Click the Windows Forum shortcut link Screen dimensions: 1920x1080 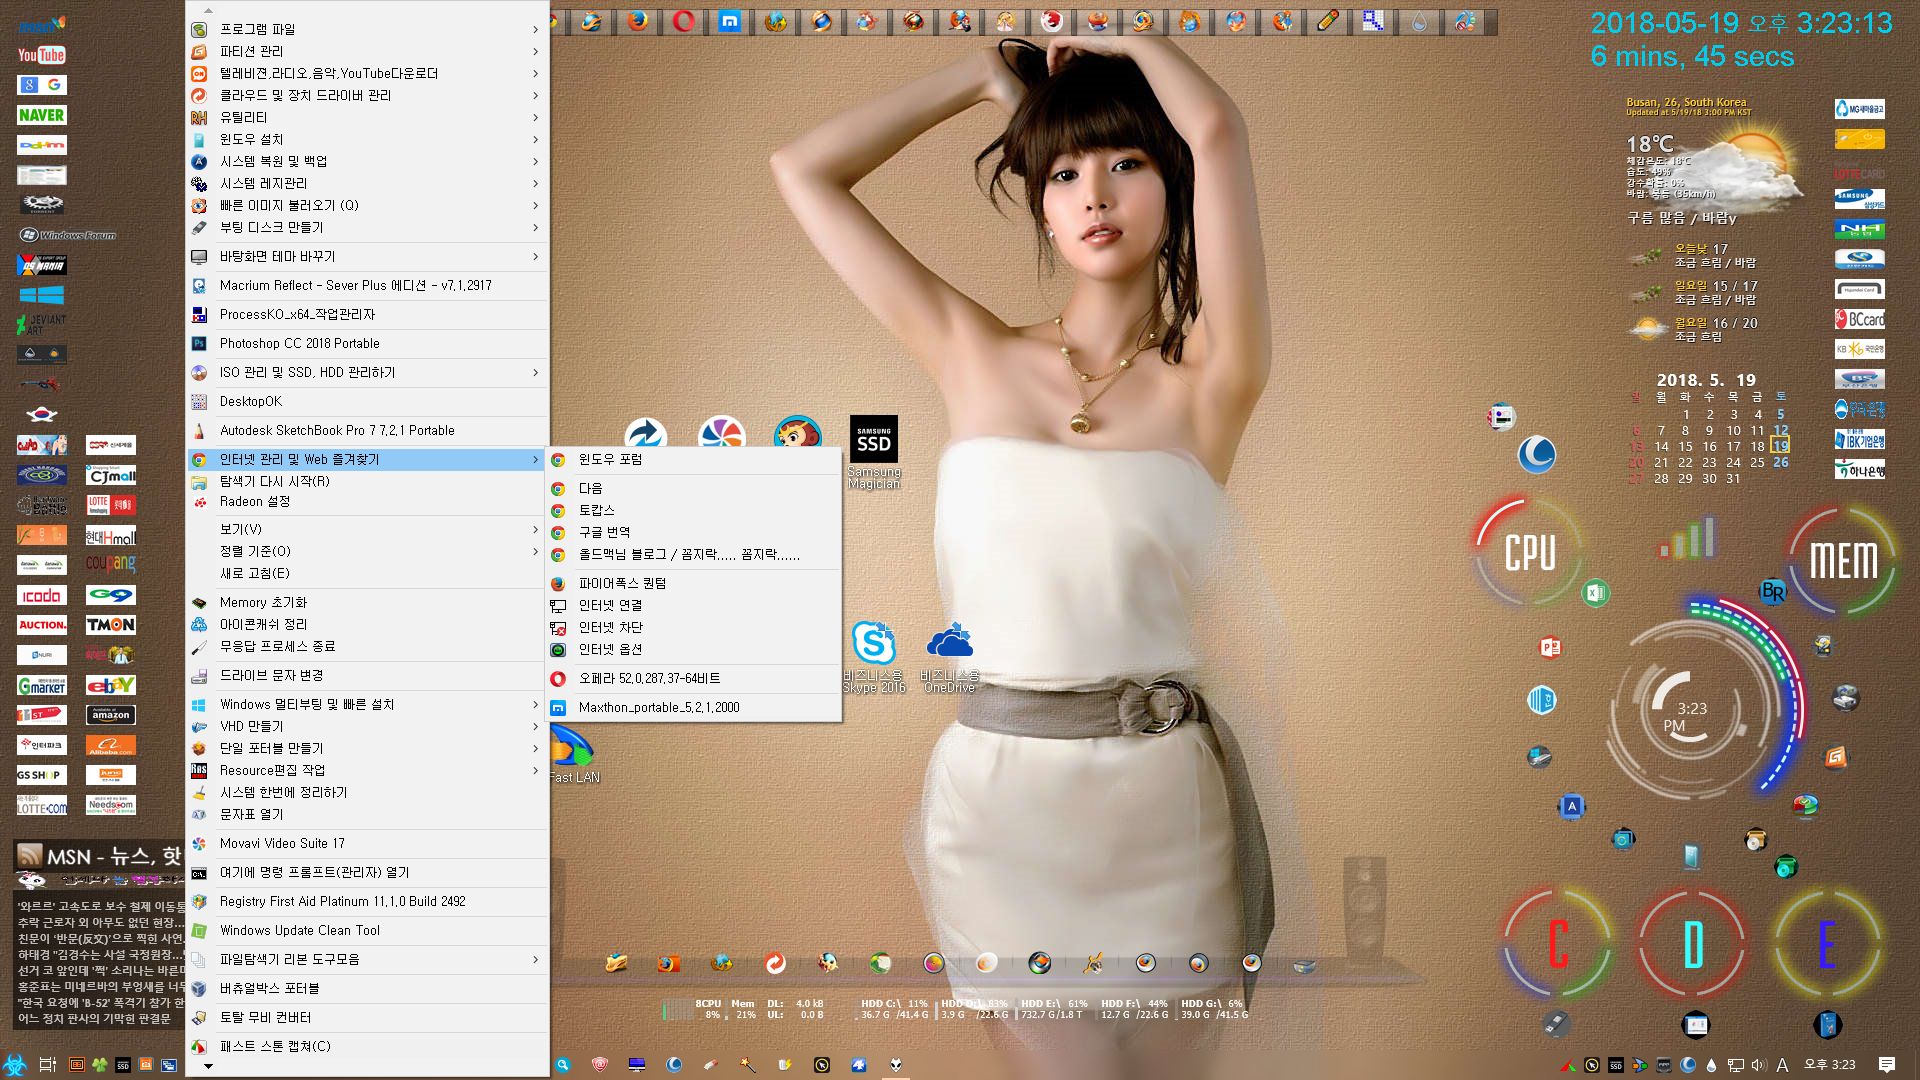pyautogui.click(x=68, y=235)
